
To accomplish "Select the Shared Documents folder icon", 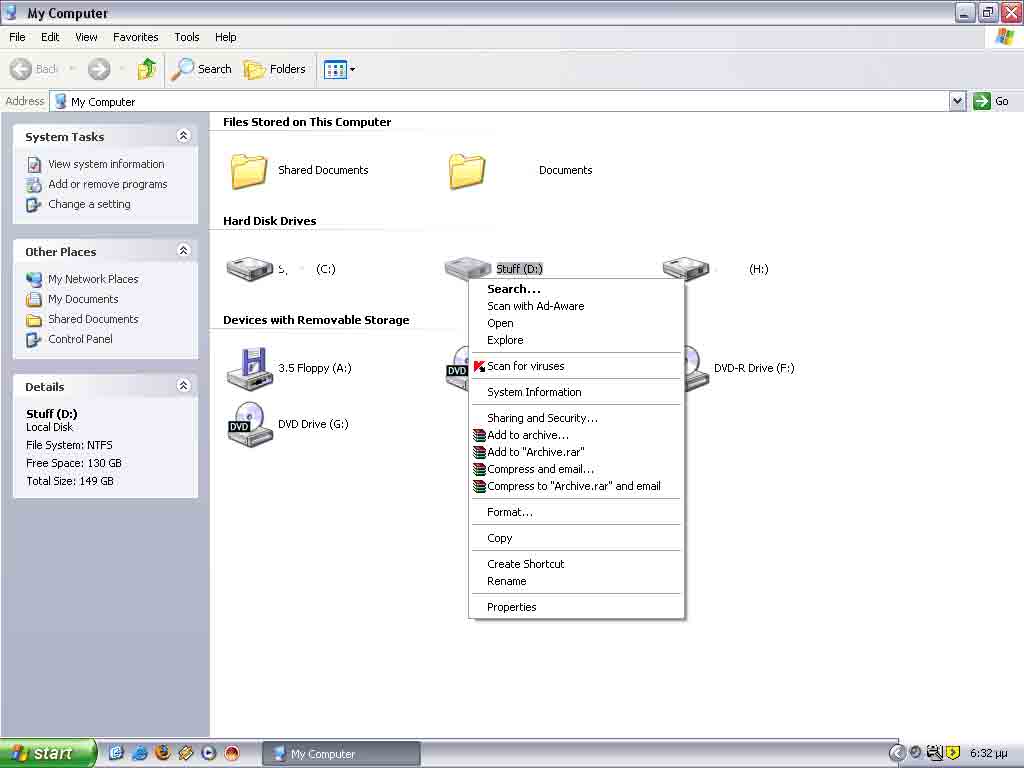I will [x=249, y=171].
